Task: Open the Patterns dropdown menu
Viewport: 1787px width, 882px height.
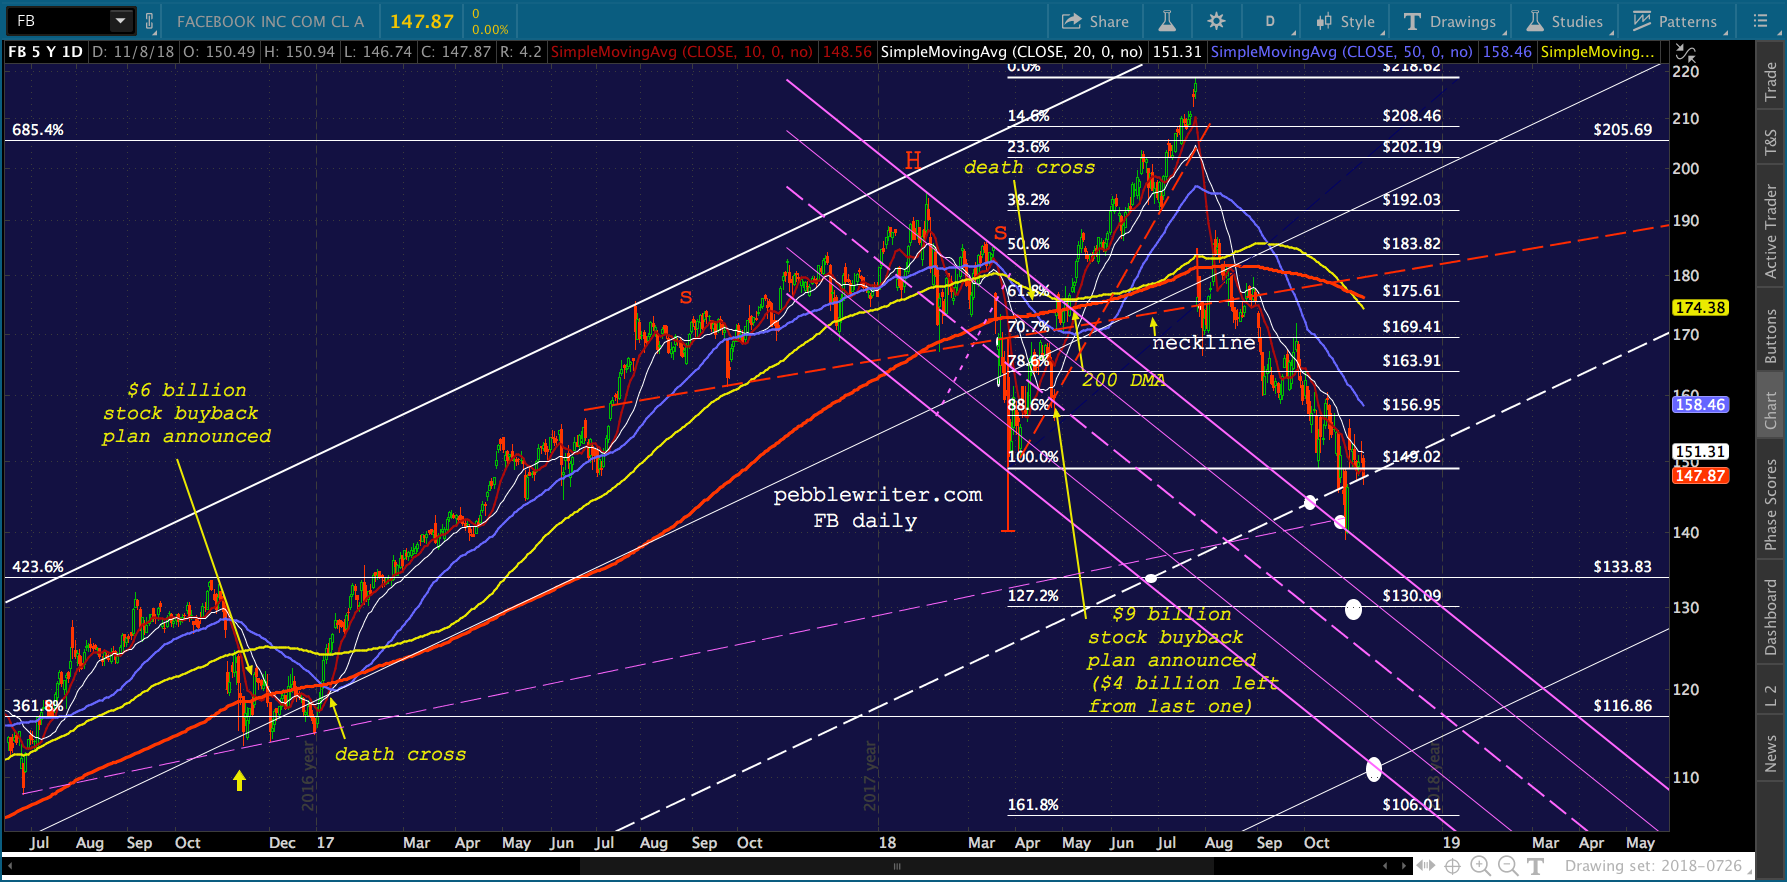Action: [x=1676, y=21]
